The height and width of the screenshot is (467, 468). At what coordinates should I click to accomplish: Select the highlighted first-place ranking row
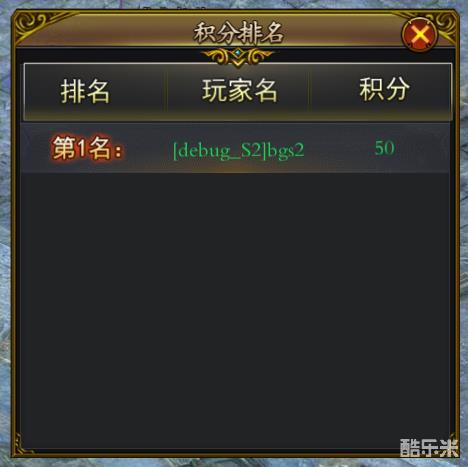pos(235,148)
